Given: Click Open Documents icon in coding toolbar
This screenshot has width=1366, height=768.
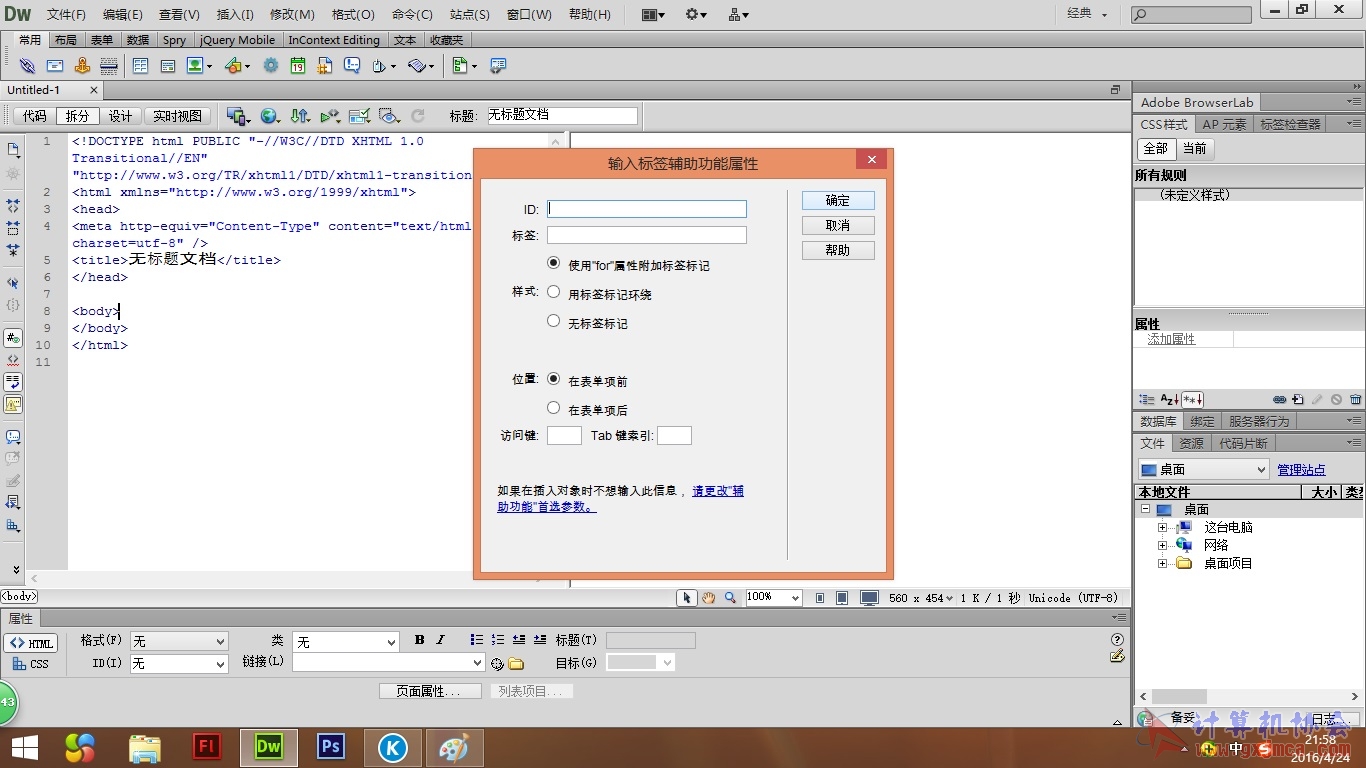Looking at the screenshot, I should (13, 150).
